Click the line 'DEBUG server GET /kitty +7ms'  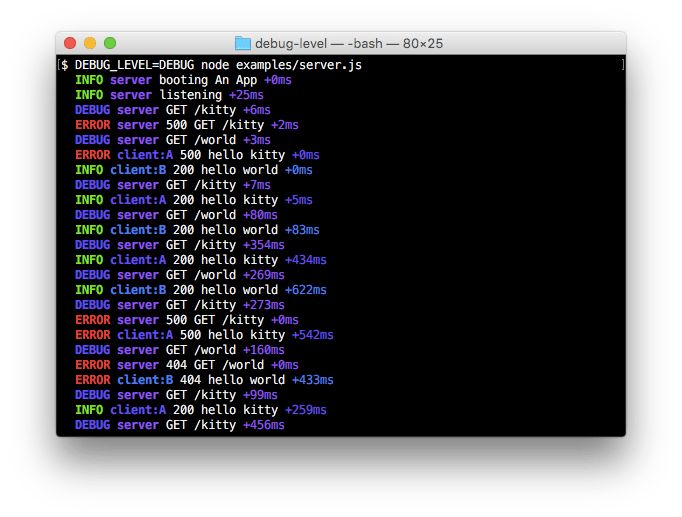173,185
